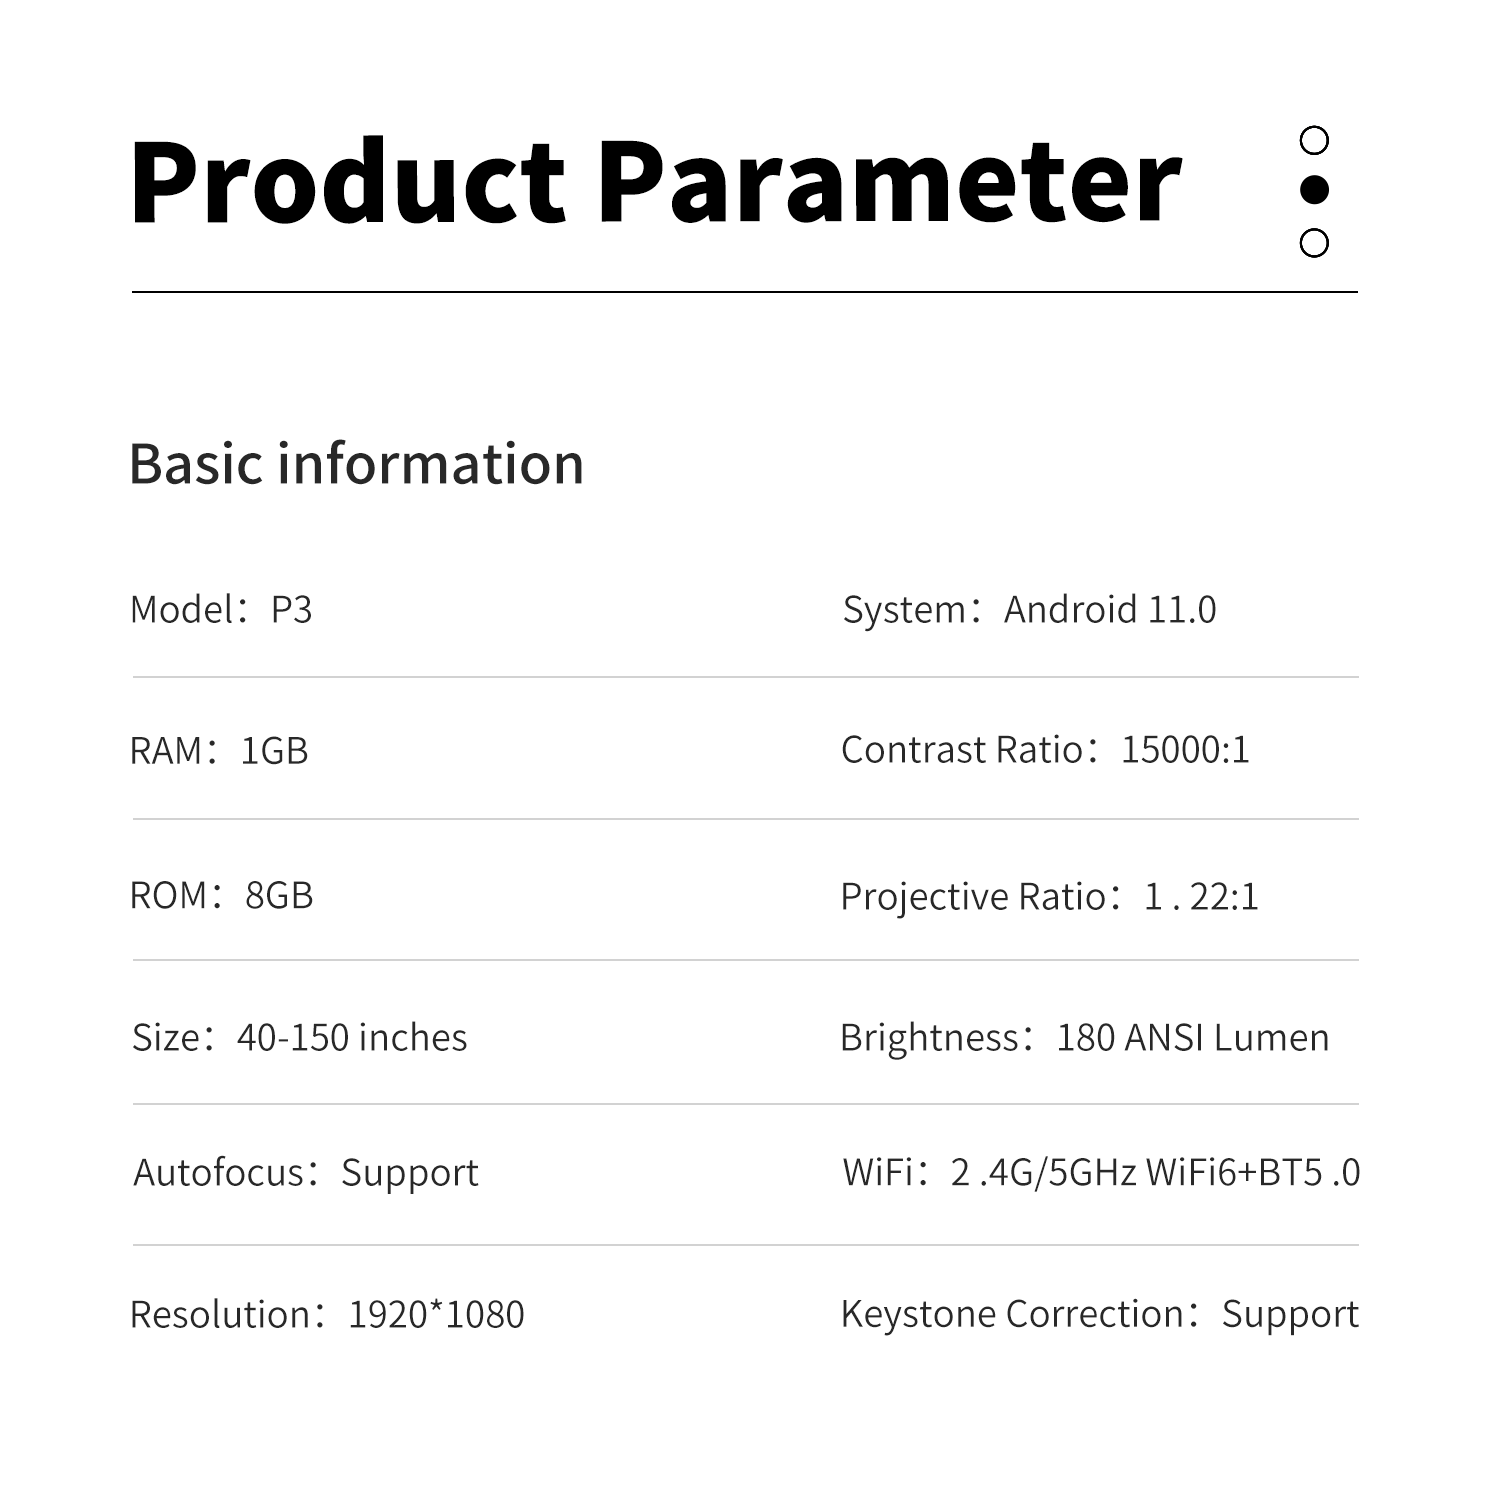Image resolution: width=1500 pixels, height=1500 pixels.
Task: Select the 180 ANSI Lumen value
Action: pos(1192,1038)
